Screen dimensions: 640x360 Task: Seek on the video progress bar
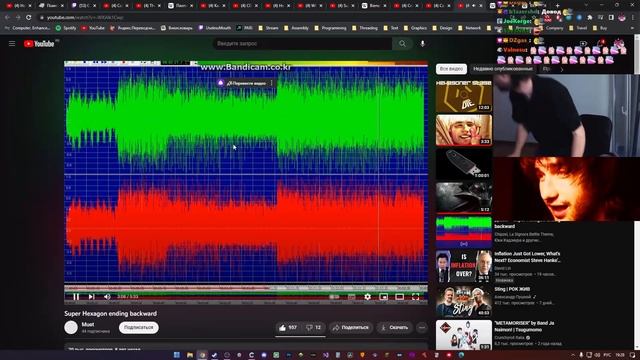pos(246,288)
